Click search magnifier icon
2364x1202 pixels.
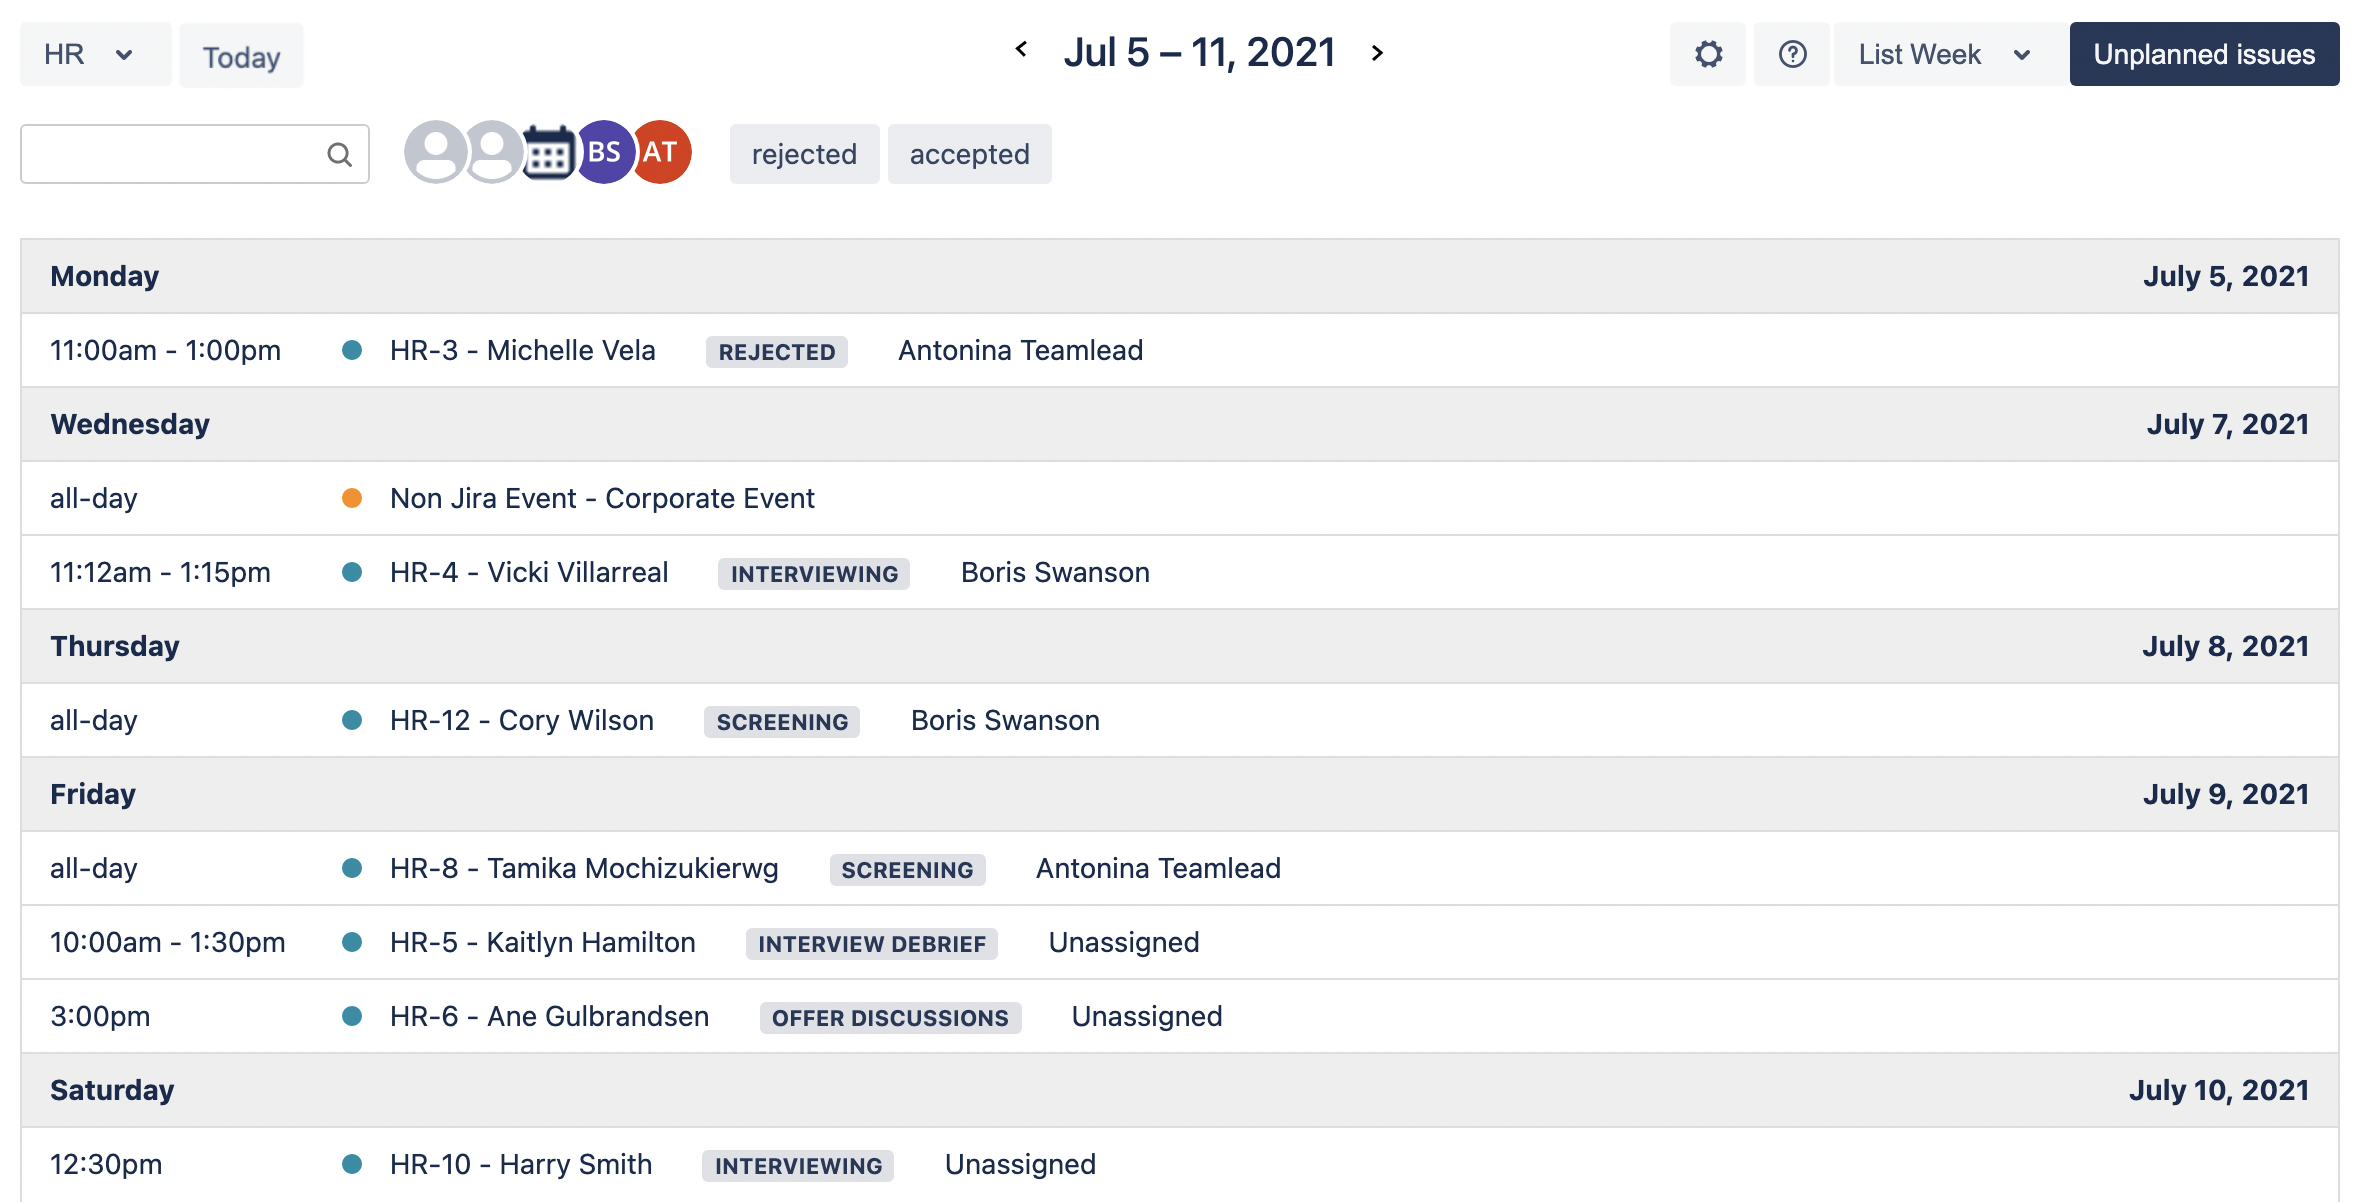point(340,154)
